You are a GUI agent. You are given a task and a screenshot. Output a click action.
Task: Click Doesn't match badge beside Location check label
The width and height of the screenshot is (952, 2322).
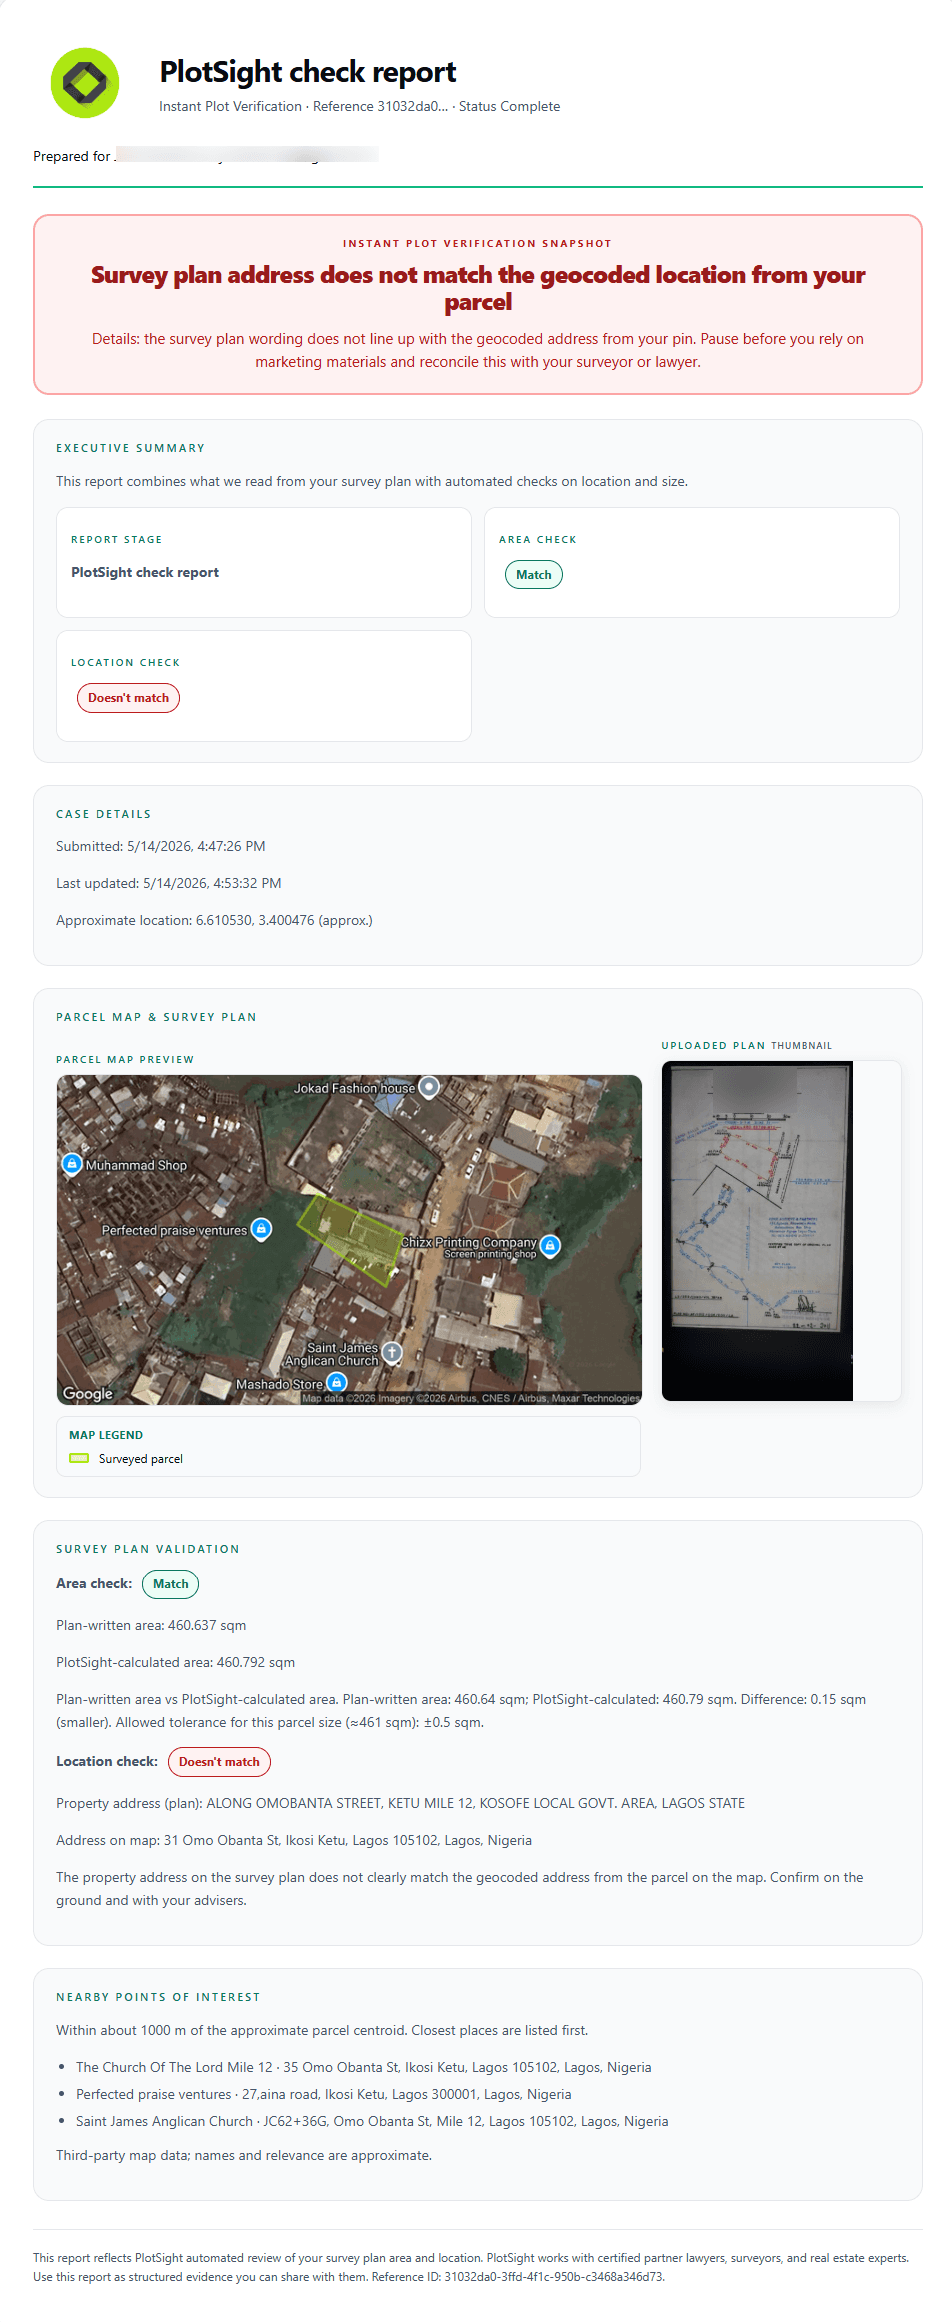click(219, 1762)
